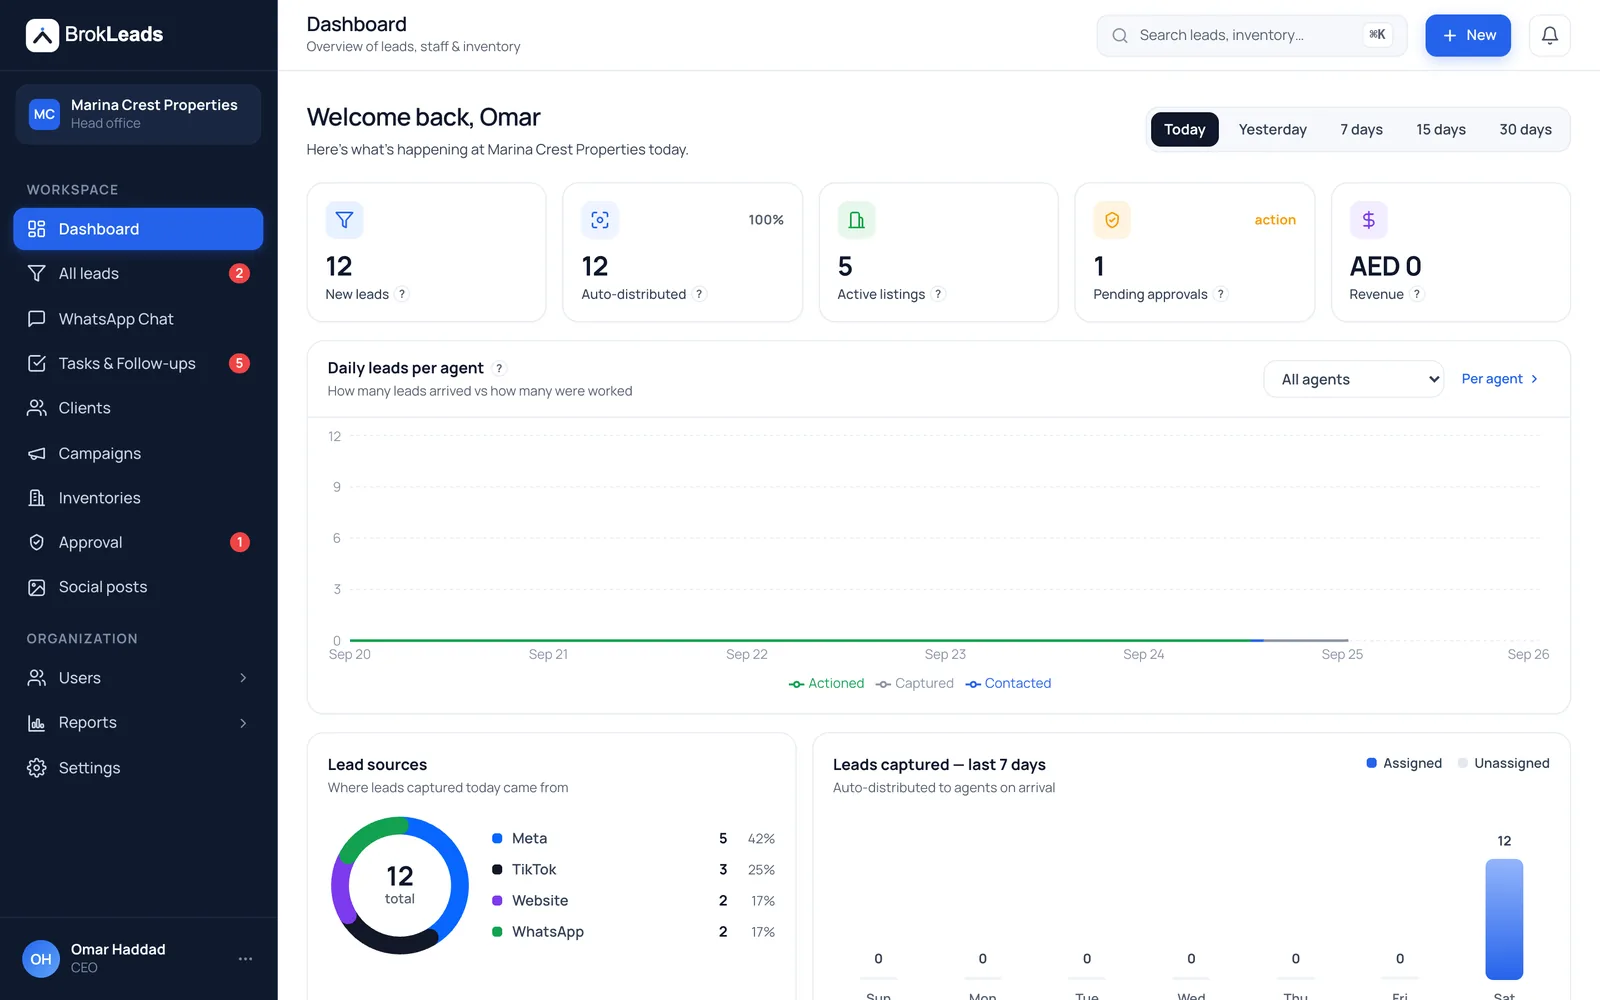Click the Saturday bar showing 12
The width and height of the screenshot is (1600, 1000).
(x=1504, y=919)
